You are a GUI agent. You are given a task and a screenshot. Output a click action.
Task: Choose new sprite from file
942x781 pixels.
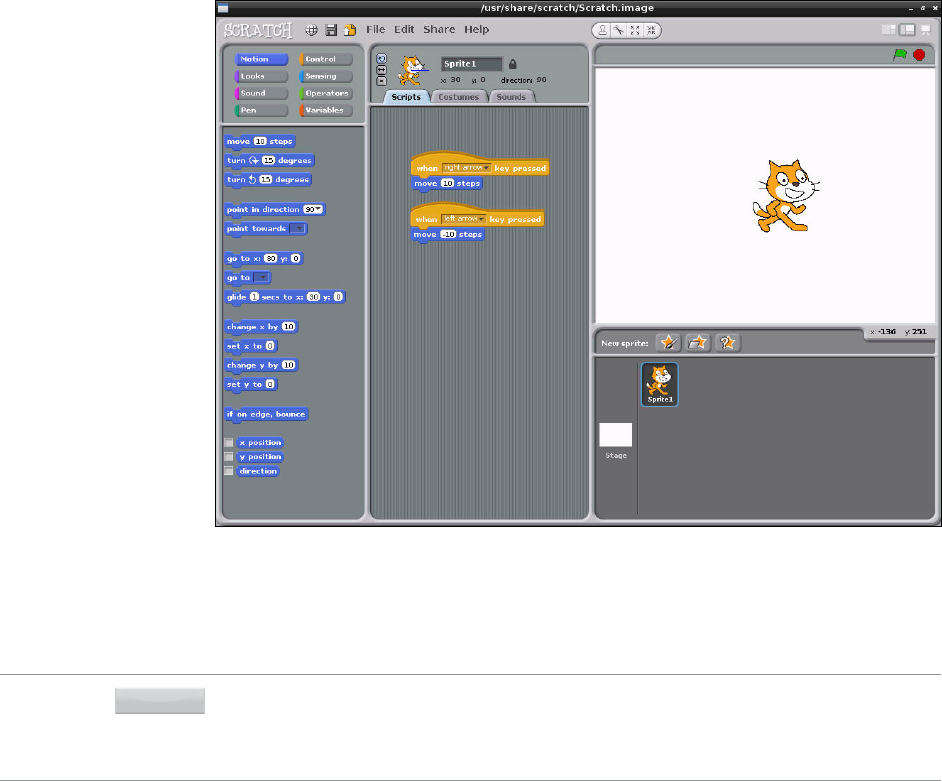[697, 343]
